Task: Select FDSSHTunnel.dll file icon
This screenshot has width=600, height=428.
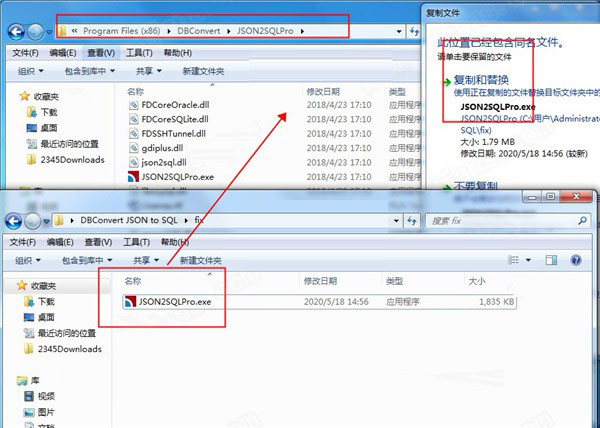Action: (134, 133)
